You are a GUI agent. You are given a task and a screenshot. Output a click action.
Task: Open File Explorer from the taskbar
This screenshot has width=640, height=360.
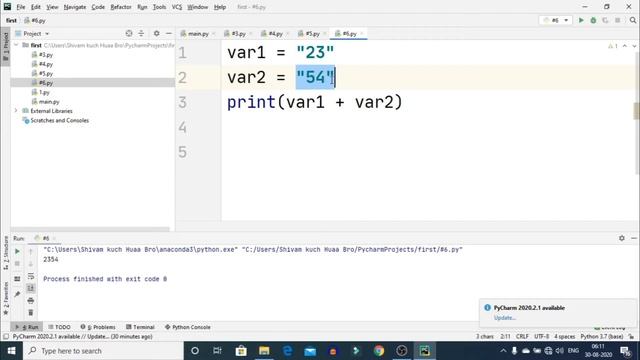click(264, 351)
